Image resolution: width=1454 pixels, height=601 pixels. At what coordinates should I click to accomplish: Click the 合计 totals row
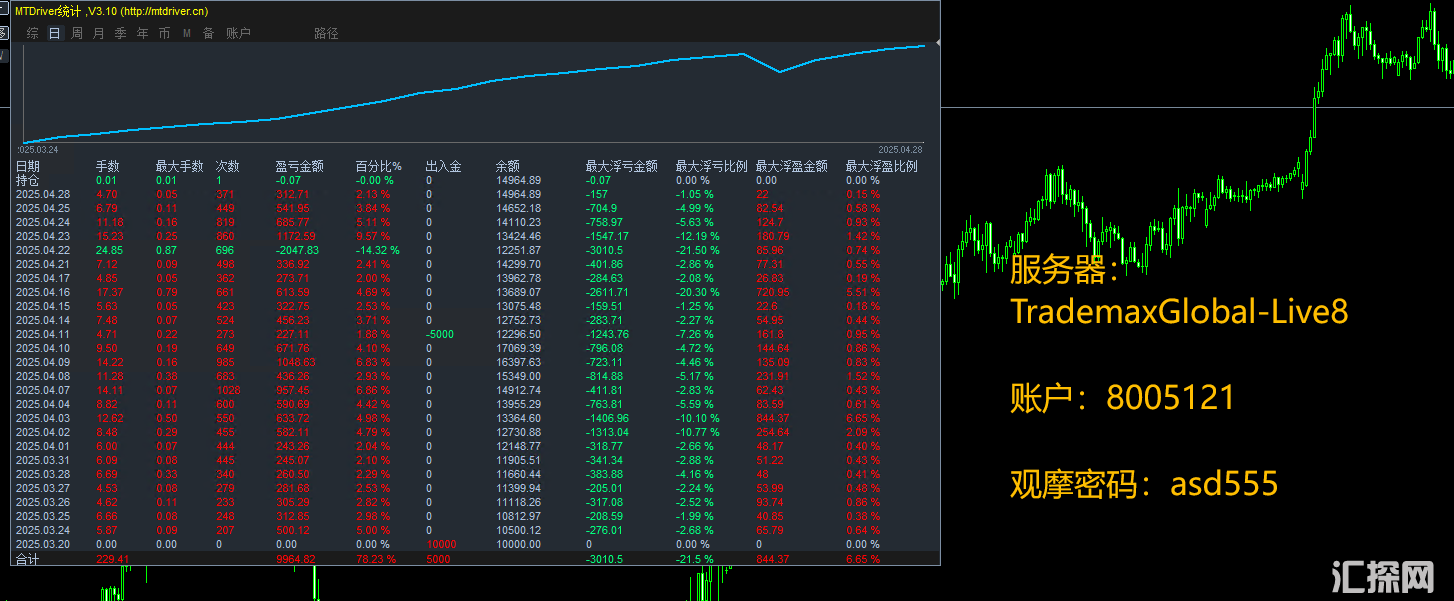pos(476,559)
